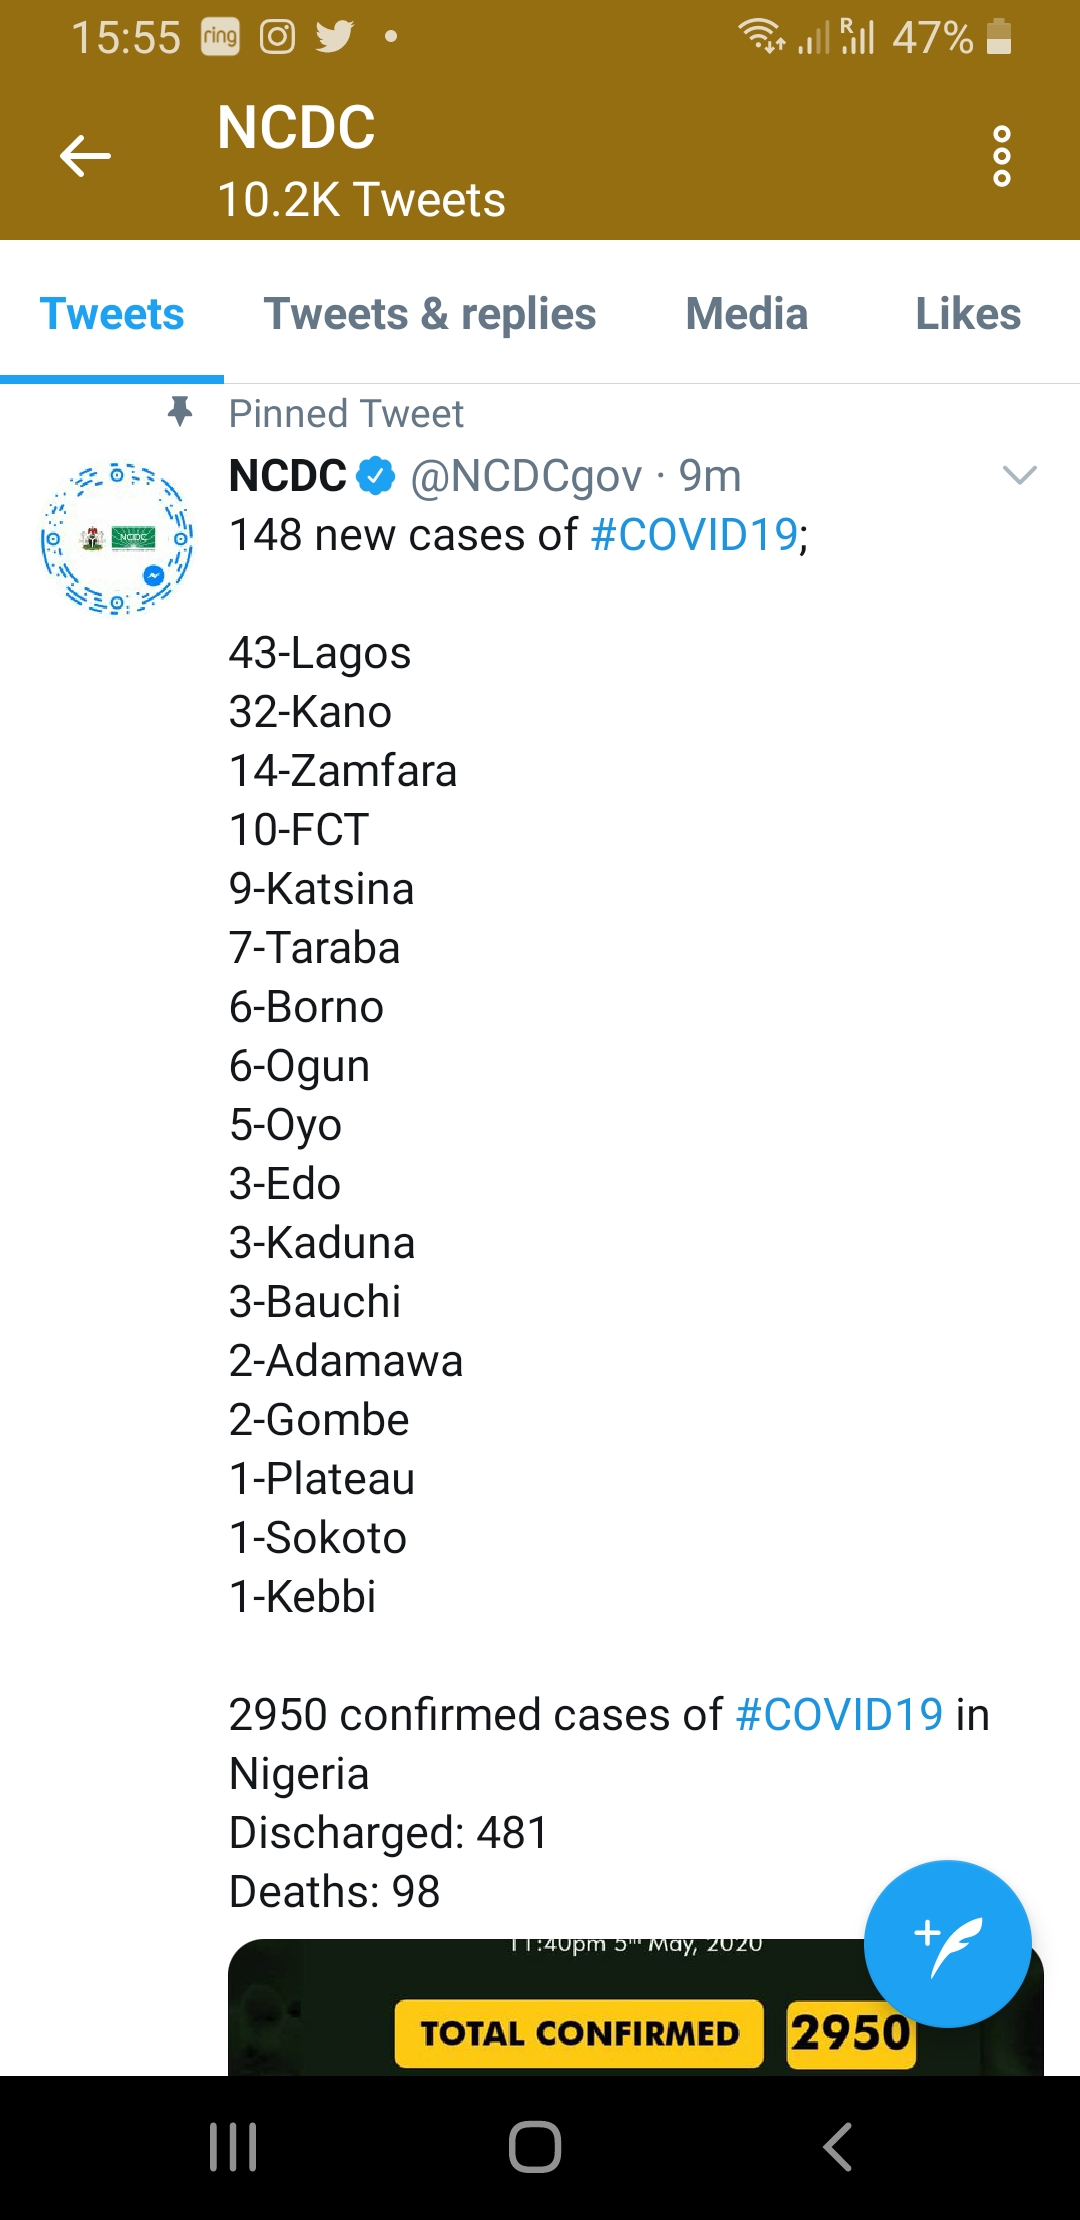Tap the blue verified badge beside NCDC
The image size is (1080, 2220).
tap(377, 476)
